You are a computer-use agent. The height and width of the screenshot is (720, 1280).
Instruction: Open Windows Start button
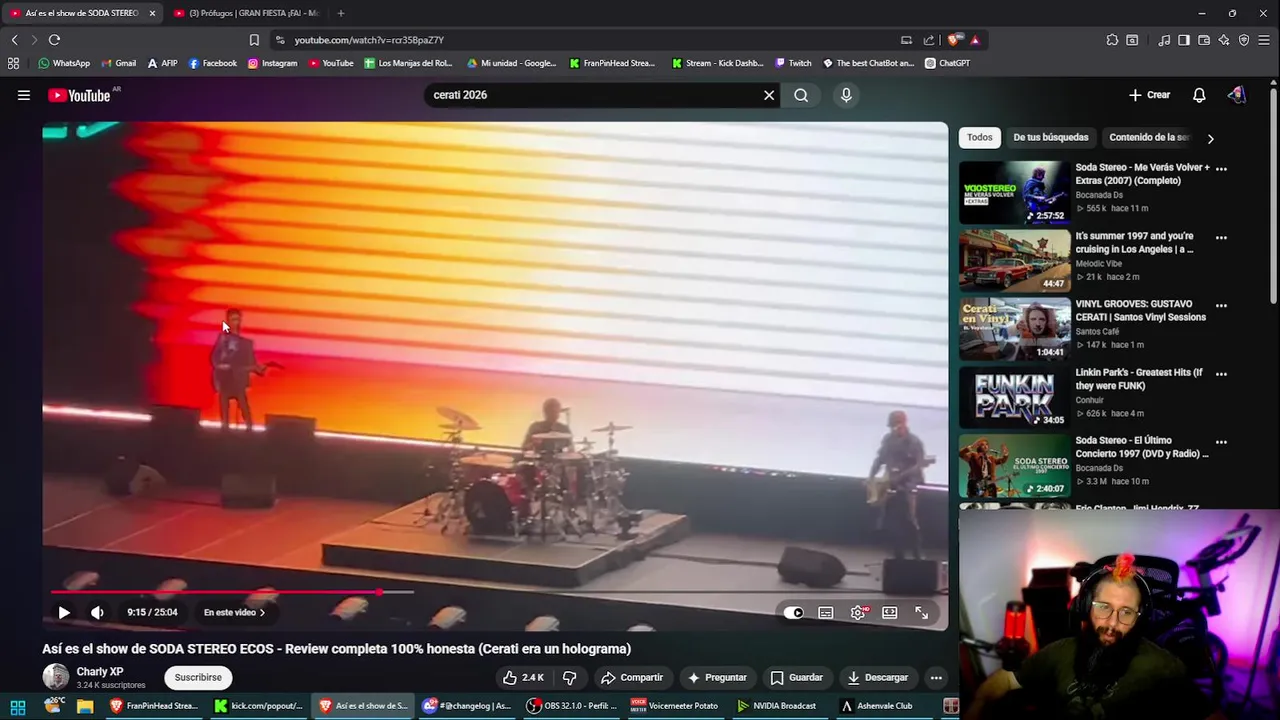pyautogui.click(x=18, y=706)
